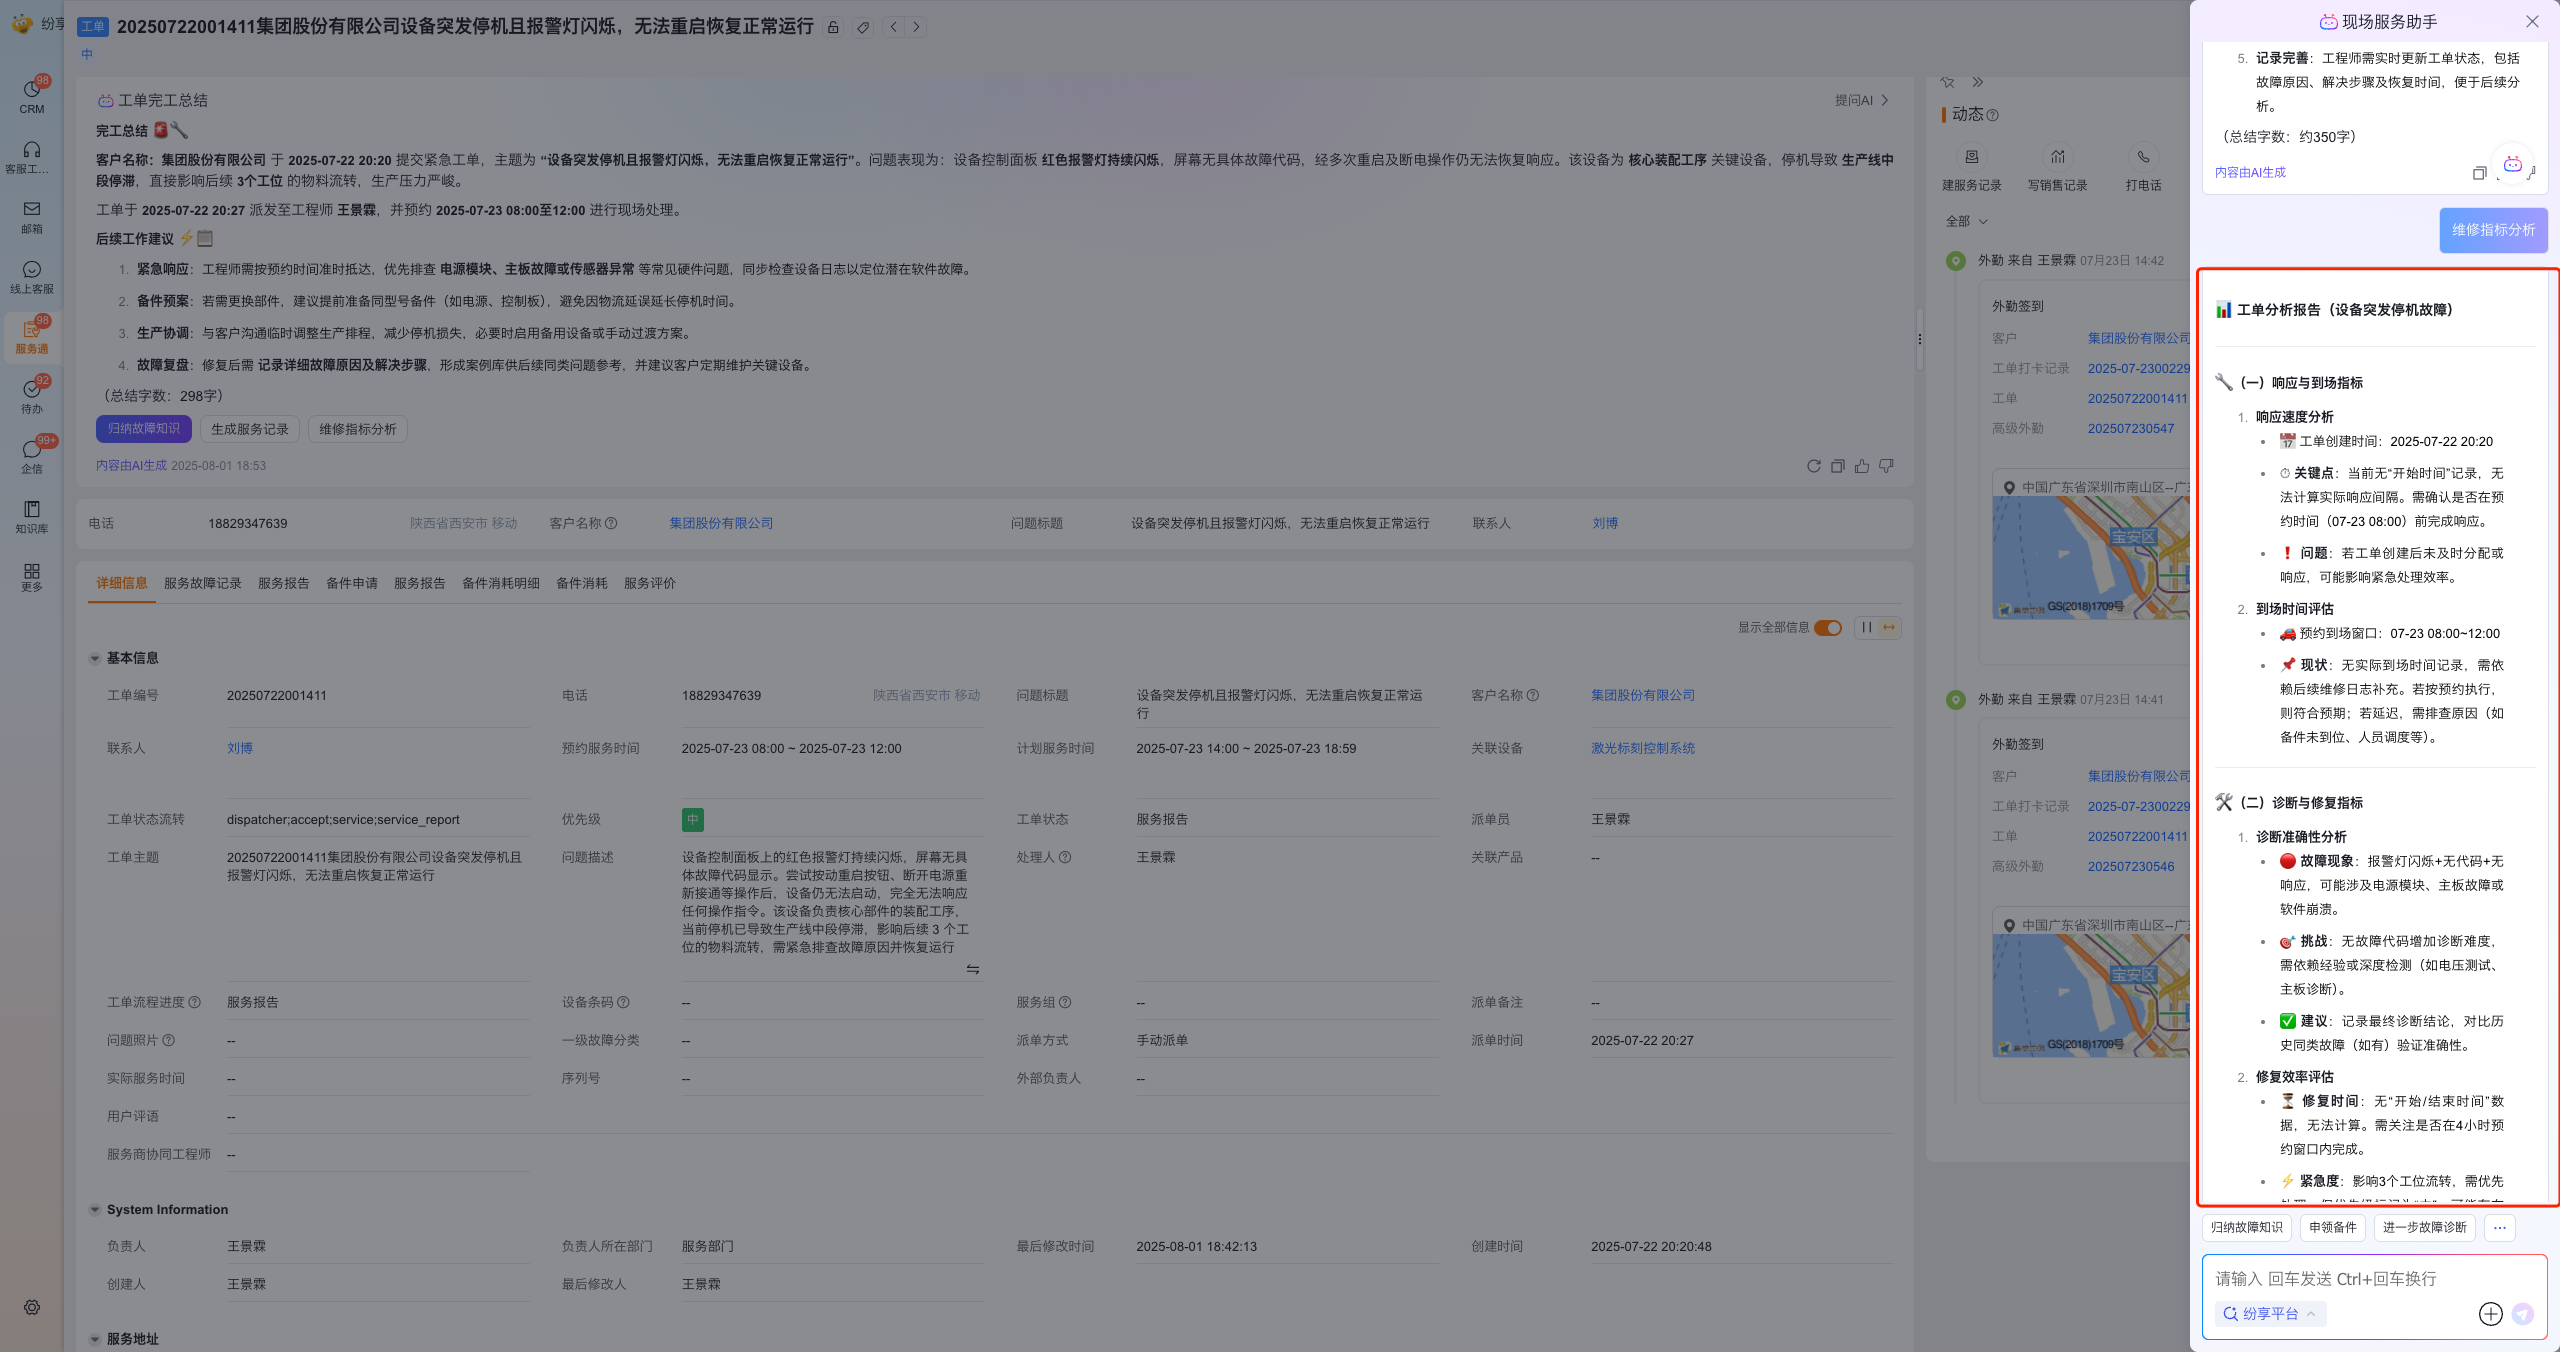Open the 纷享平台 source dropdown
This screenshot has width=2560, height=1352.
pos(2270,1314)
